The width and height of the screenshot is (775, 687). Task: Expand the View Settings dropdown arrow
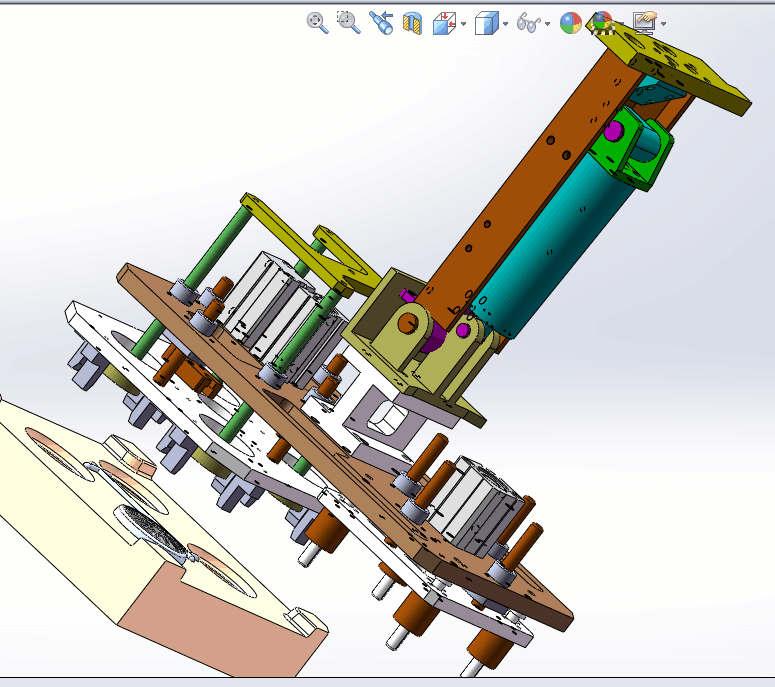[x=663, y=24]
